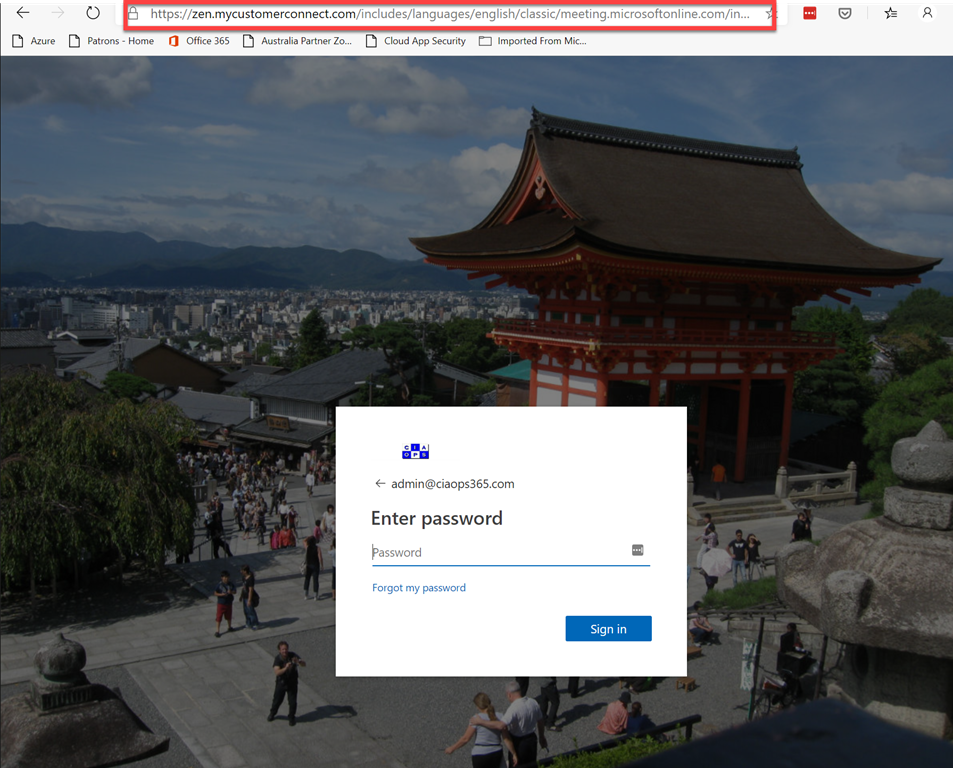Go back using arrow beside admin@ciaops365.com
This screenshot has width=953, height=768.
(380, 484)
